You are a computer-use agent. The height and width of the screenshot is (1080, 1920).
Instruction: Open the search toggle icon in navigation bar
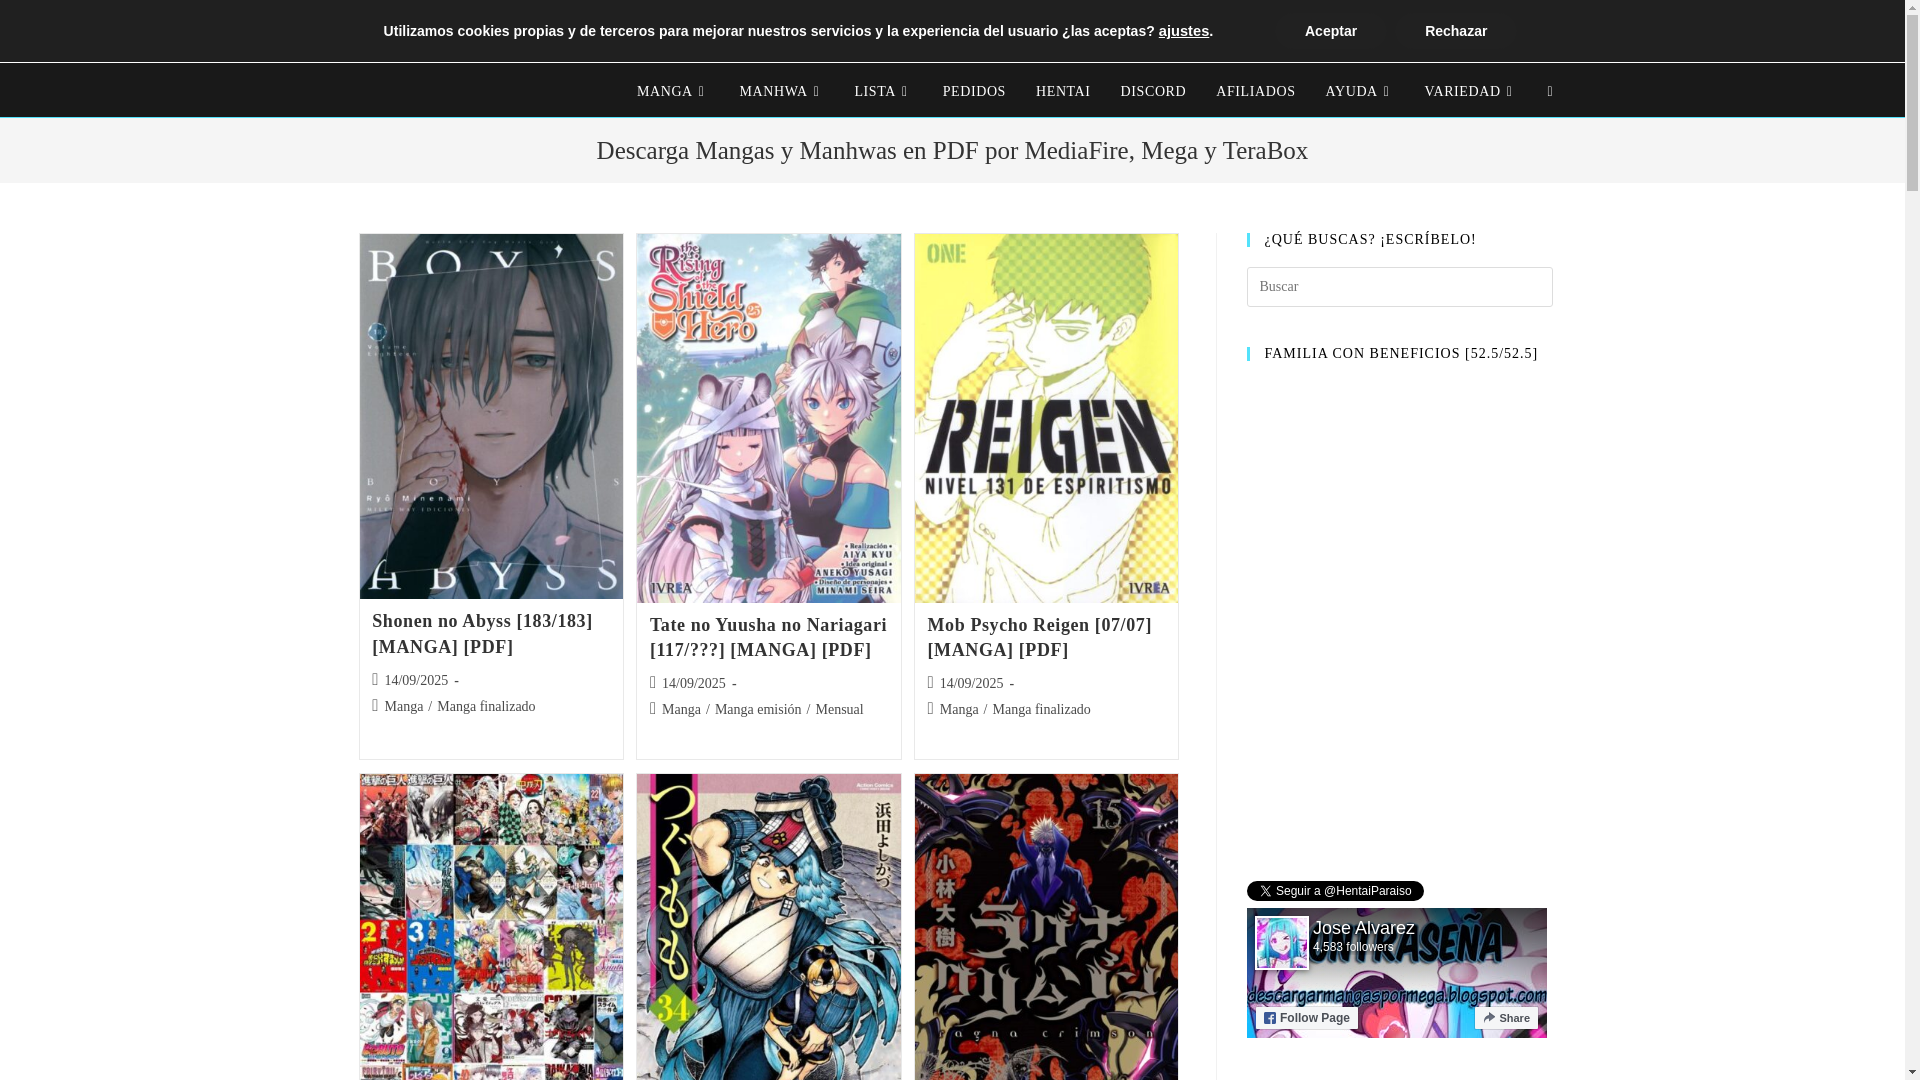[x=1550, y=91]
